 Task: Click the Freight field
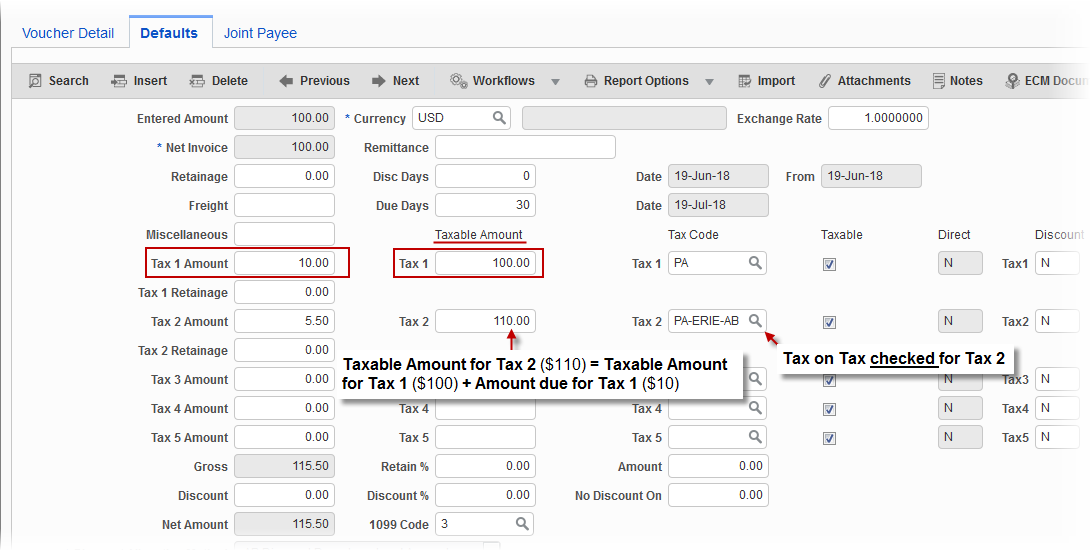tap(285, 205)
